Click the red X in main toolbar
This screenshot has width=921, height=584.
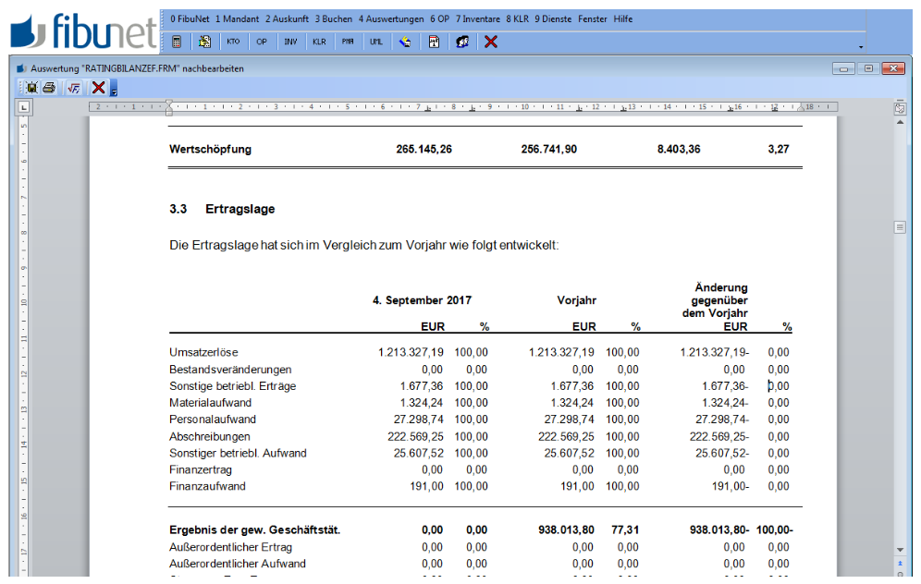[491, 42]
